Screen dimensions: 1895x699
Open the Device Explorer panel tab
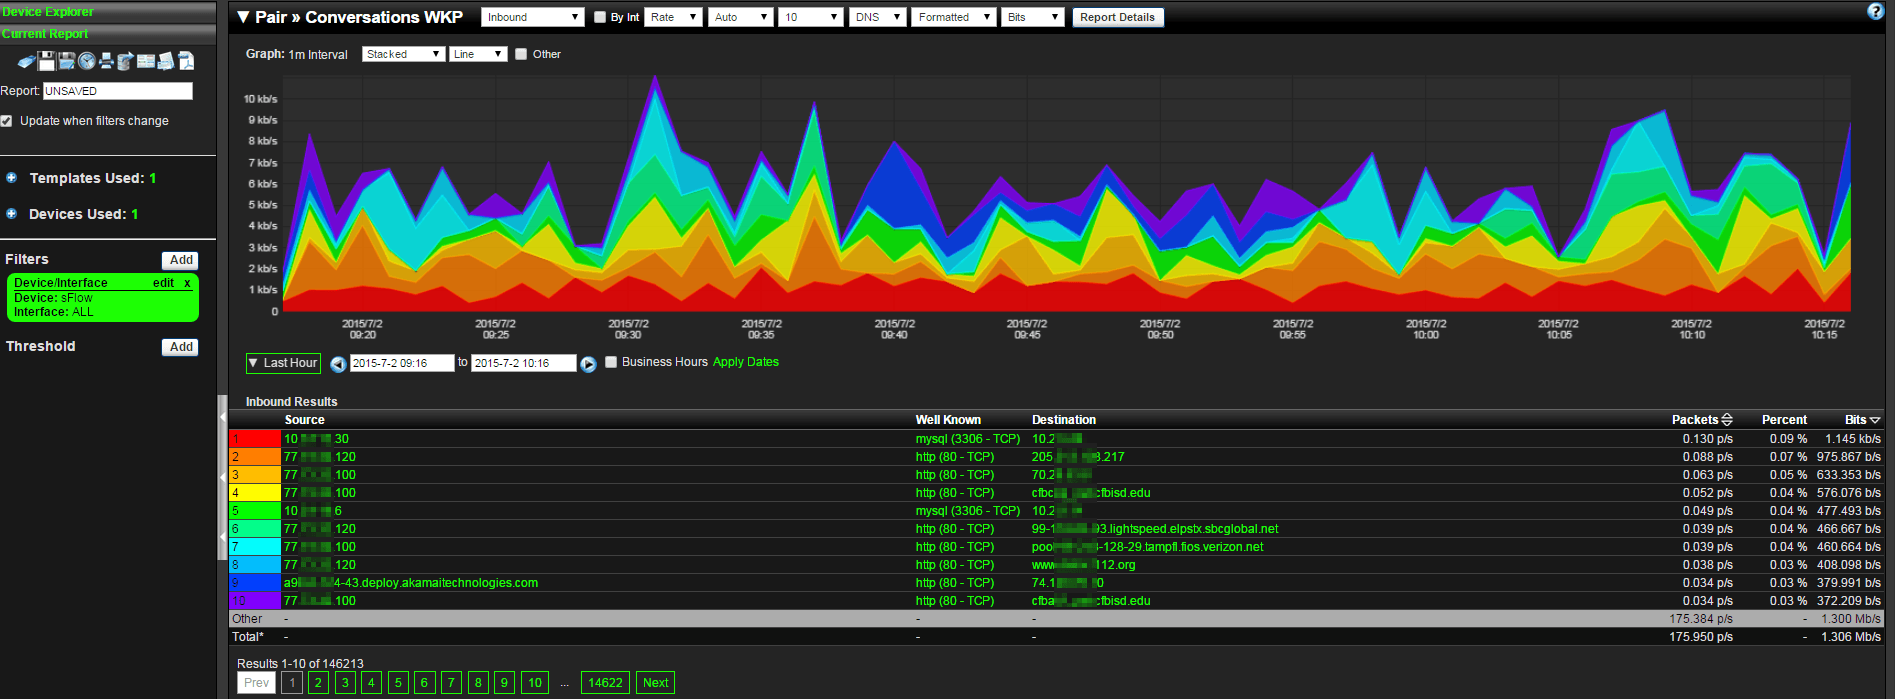108,11
